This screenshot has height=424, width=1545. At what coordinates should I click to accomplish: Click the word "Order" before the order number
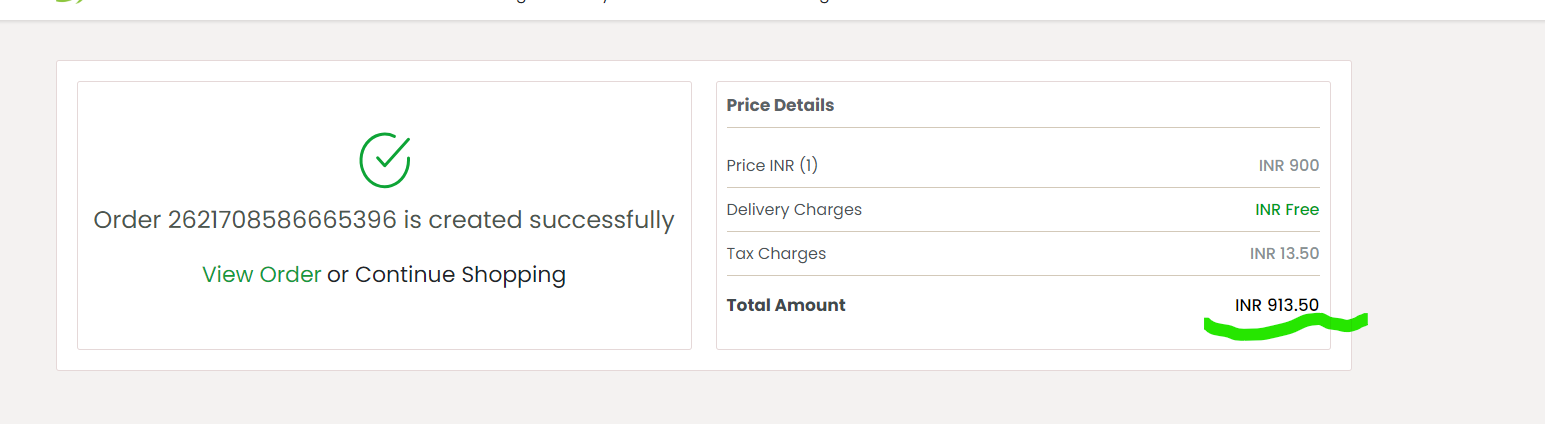coord(127,220)
